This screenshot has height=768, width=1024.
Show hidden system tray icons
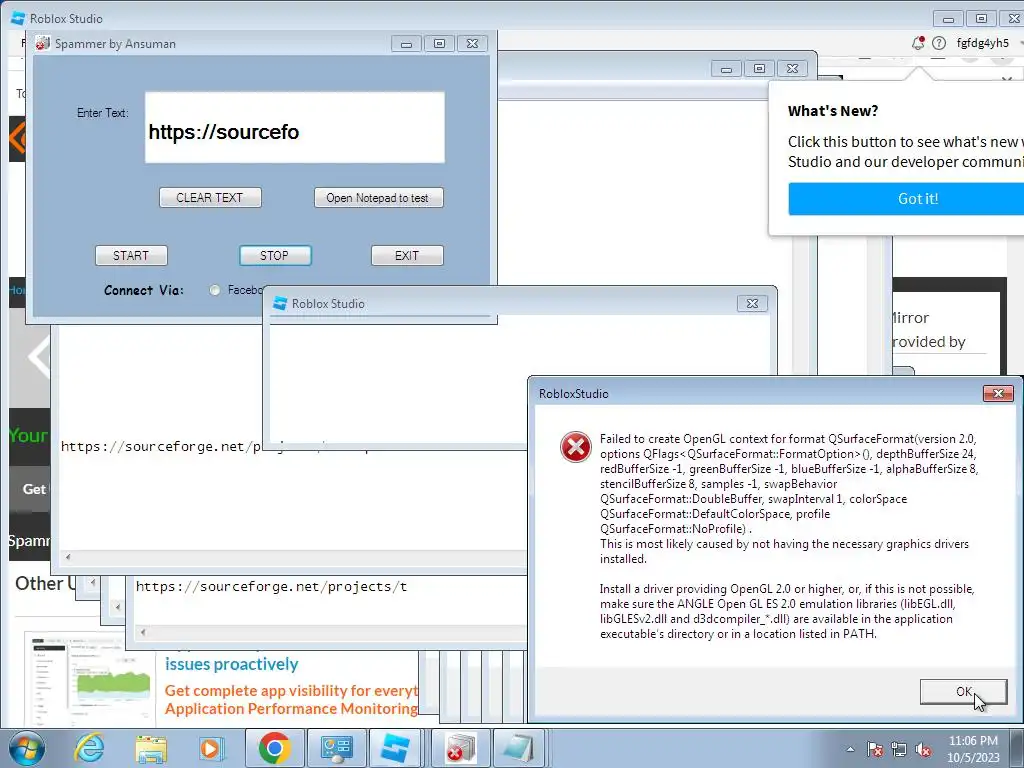(x=850, y=749)
